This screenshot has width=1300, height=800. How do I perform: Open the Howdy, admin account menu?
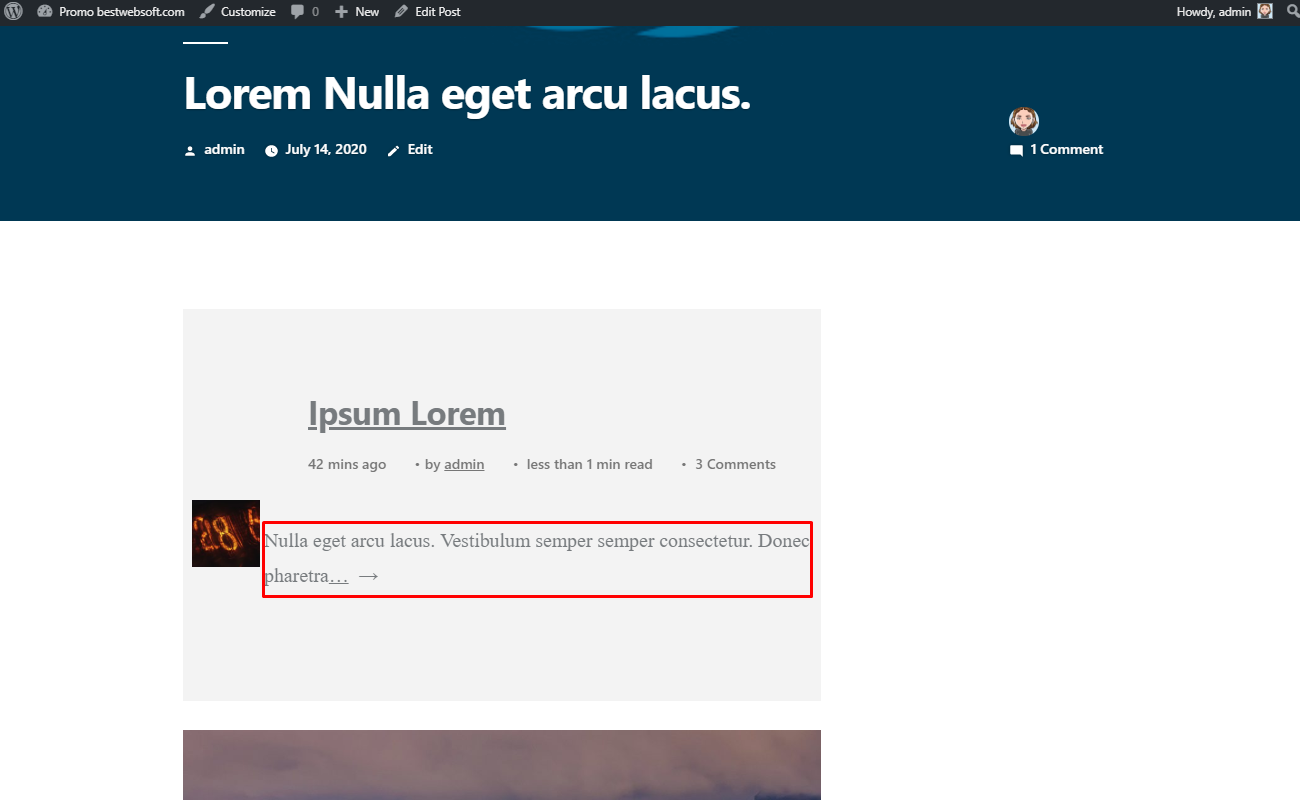pyautogui.click(x=1225, y=12)
